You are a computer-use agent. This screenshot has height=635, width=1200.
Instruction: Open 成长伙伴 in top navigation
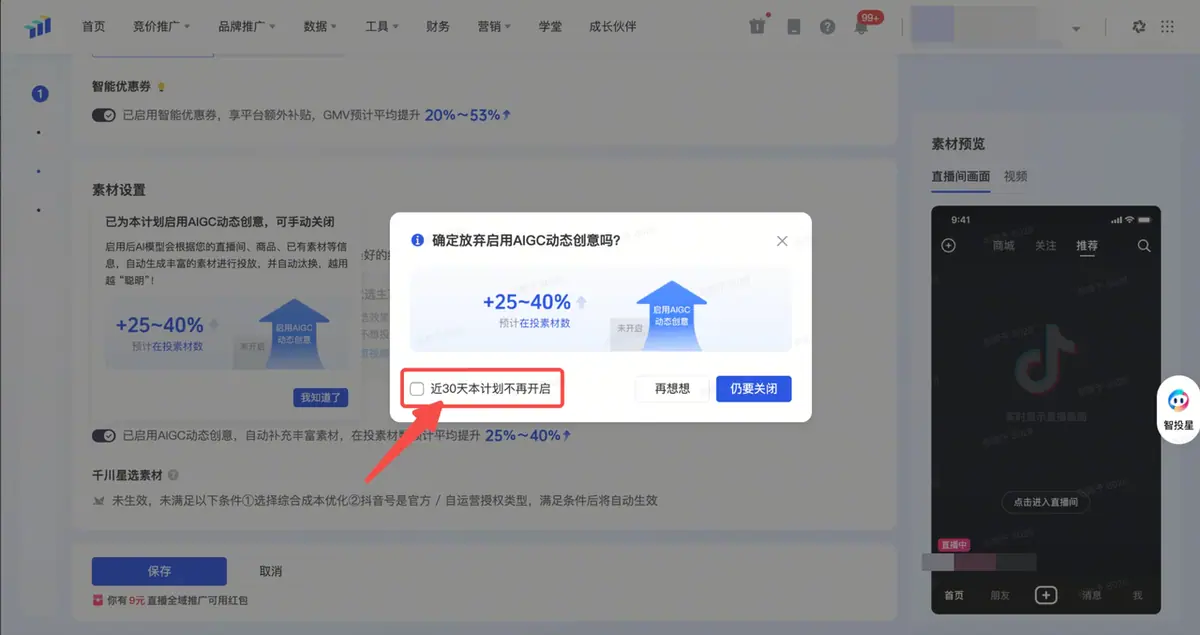coord(613,27)
